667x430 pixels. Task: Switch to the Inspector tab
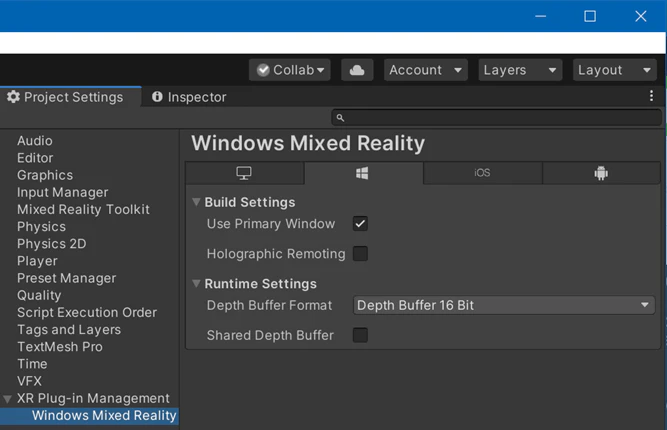point(189,97)
